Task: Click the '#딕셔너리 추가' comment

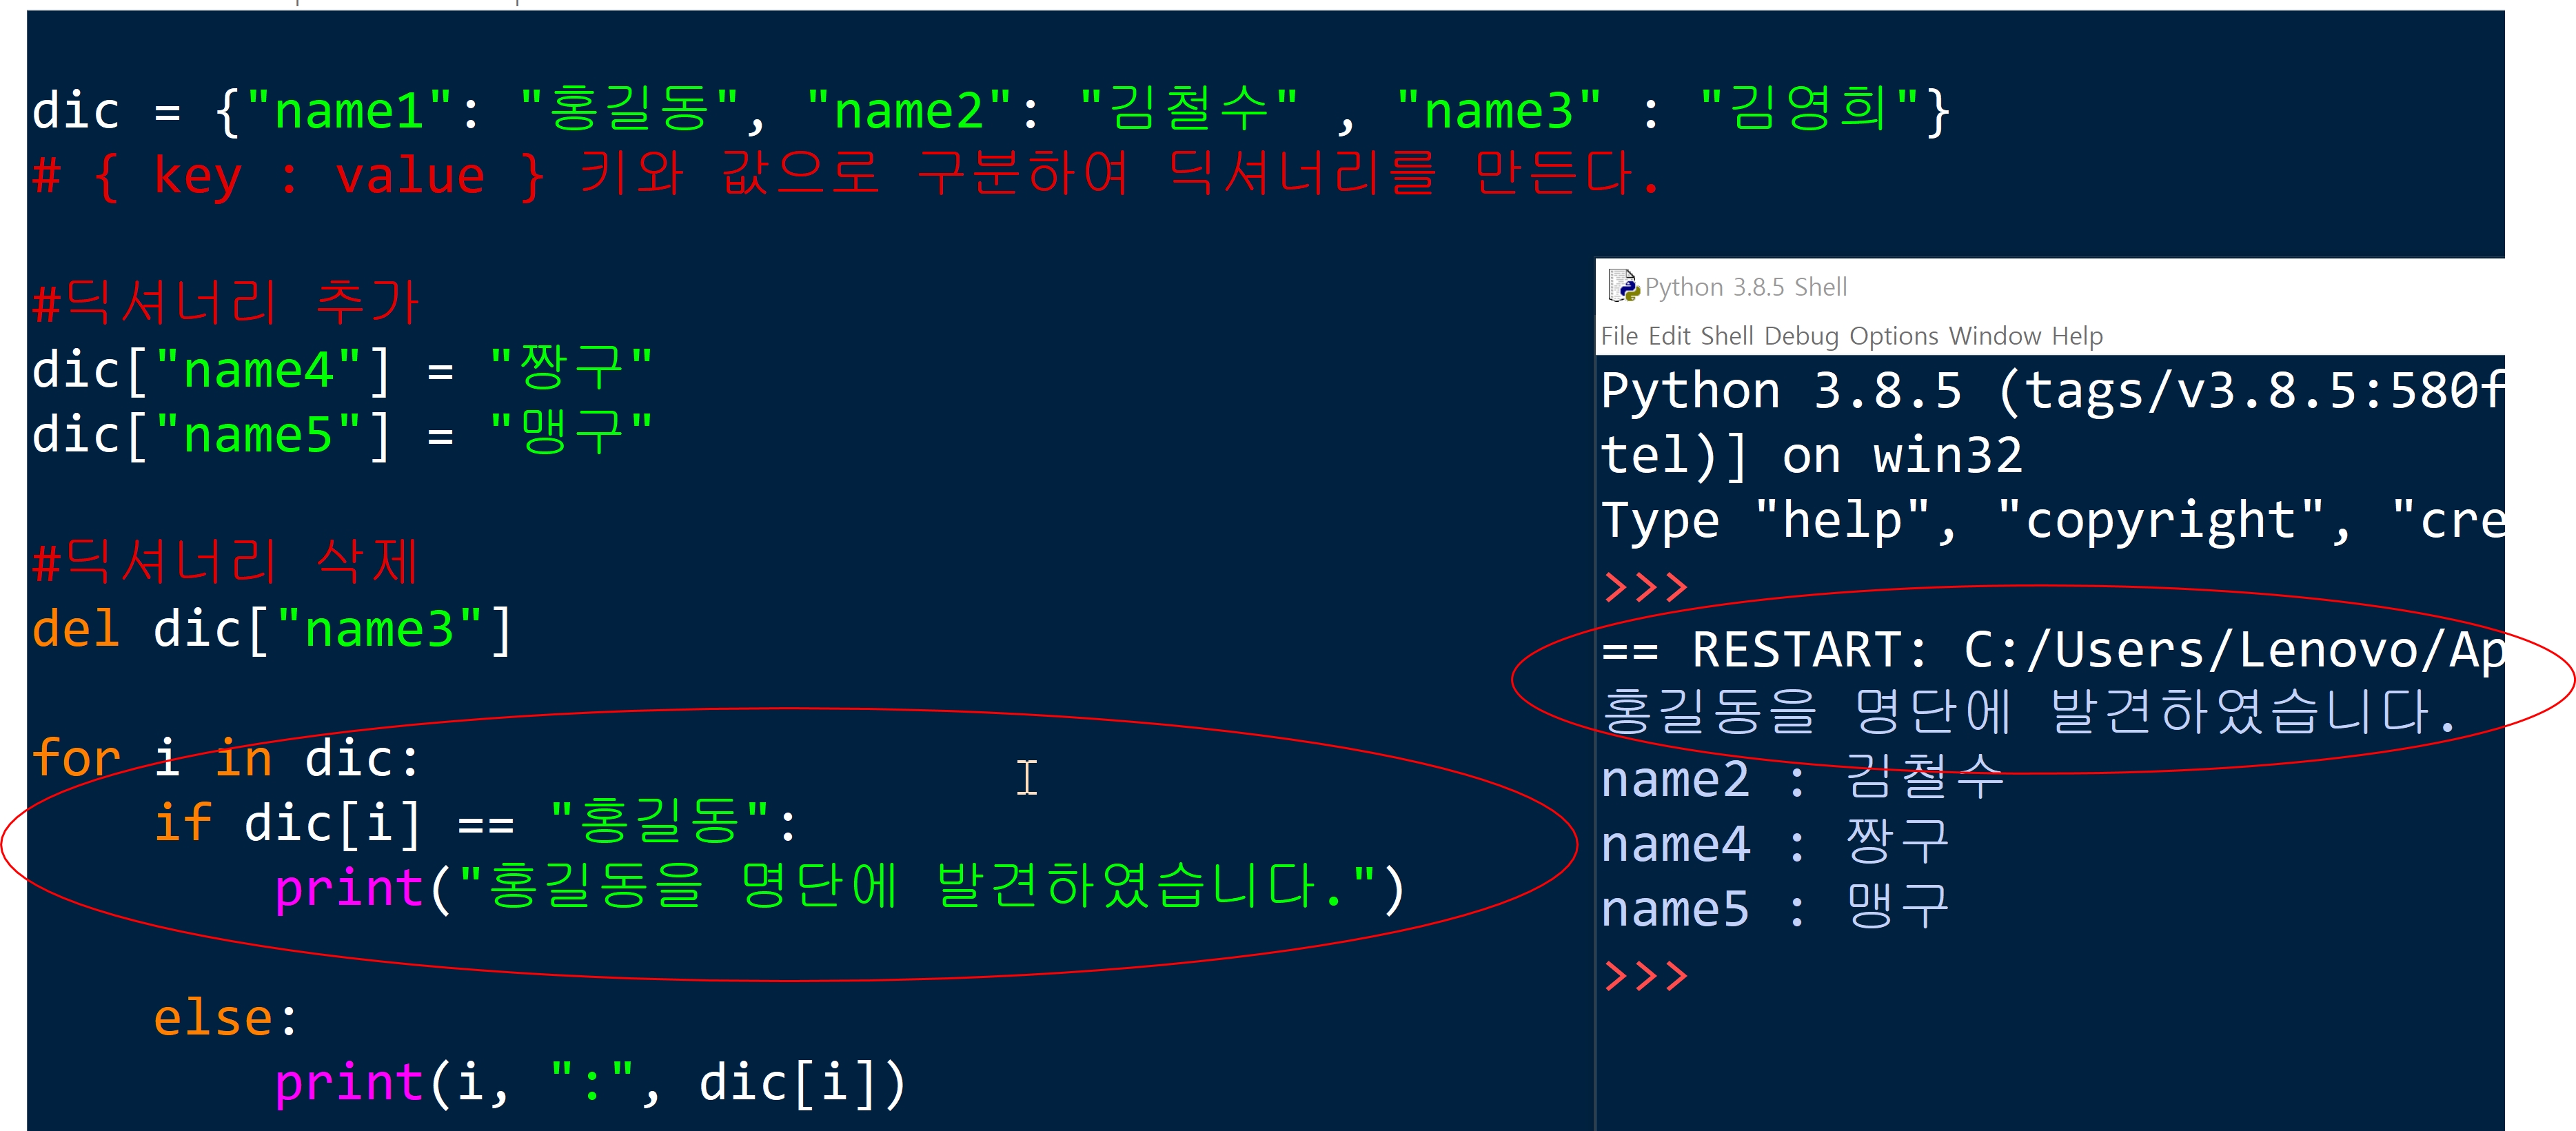Action: pos(226,302)
